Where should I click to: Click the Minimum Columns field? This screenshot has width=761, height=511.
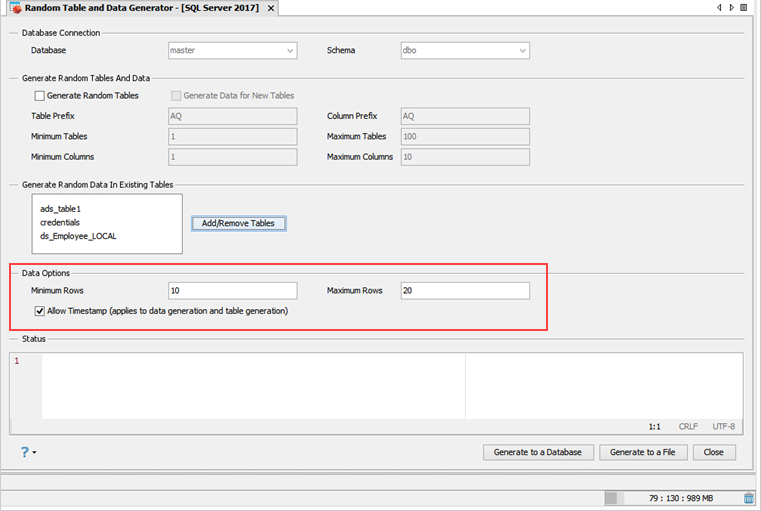(232, 157)
